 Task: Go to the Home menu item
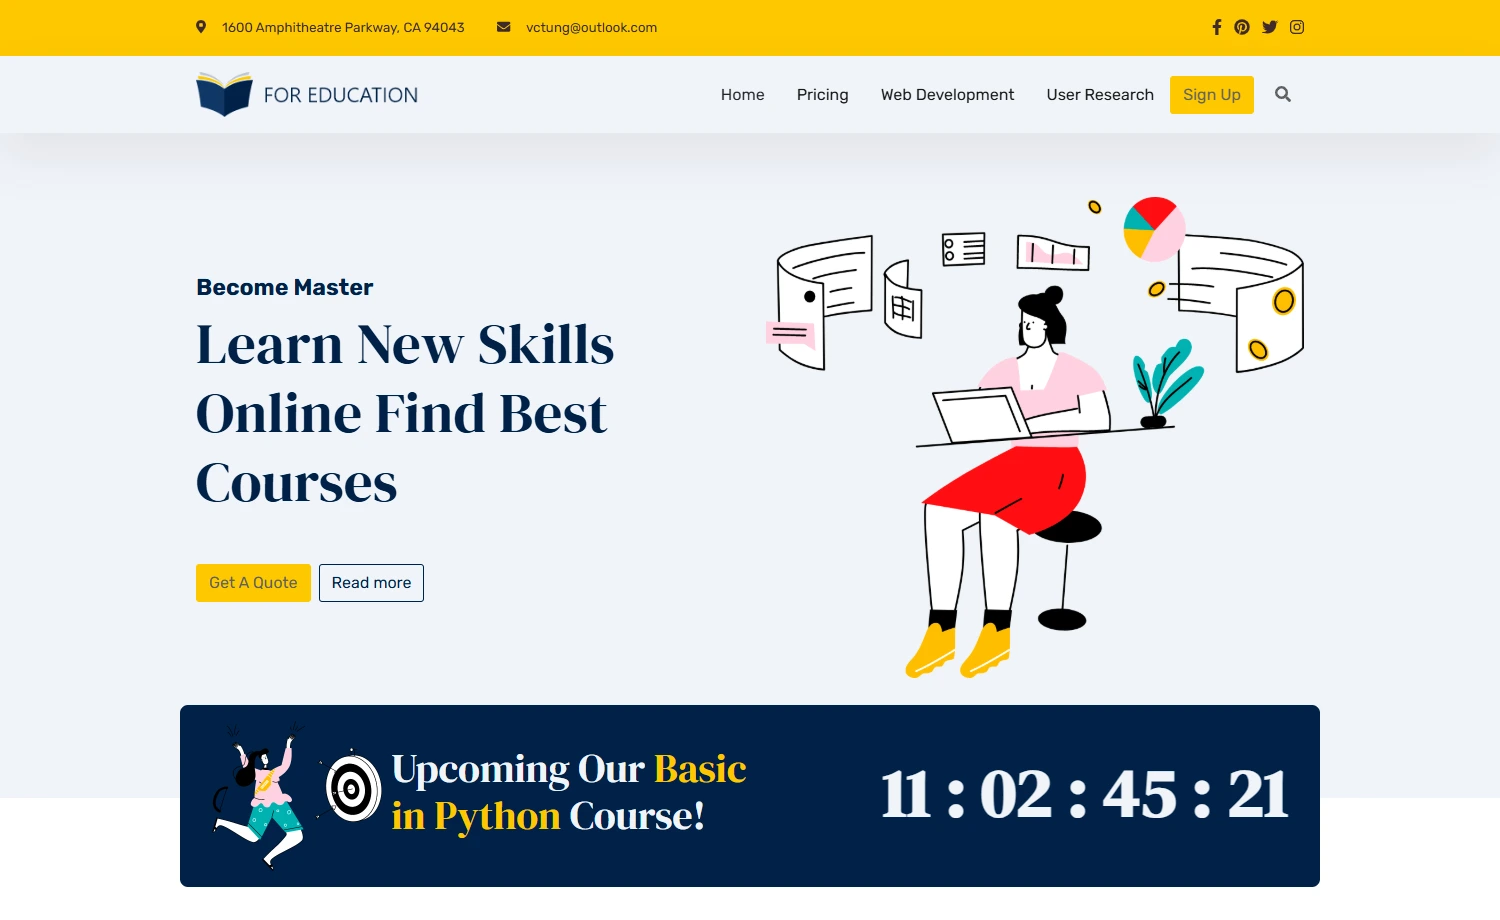pyautogui.click(x=743, y=94)
